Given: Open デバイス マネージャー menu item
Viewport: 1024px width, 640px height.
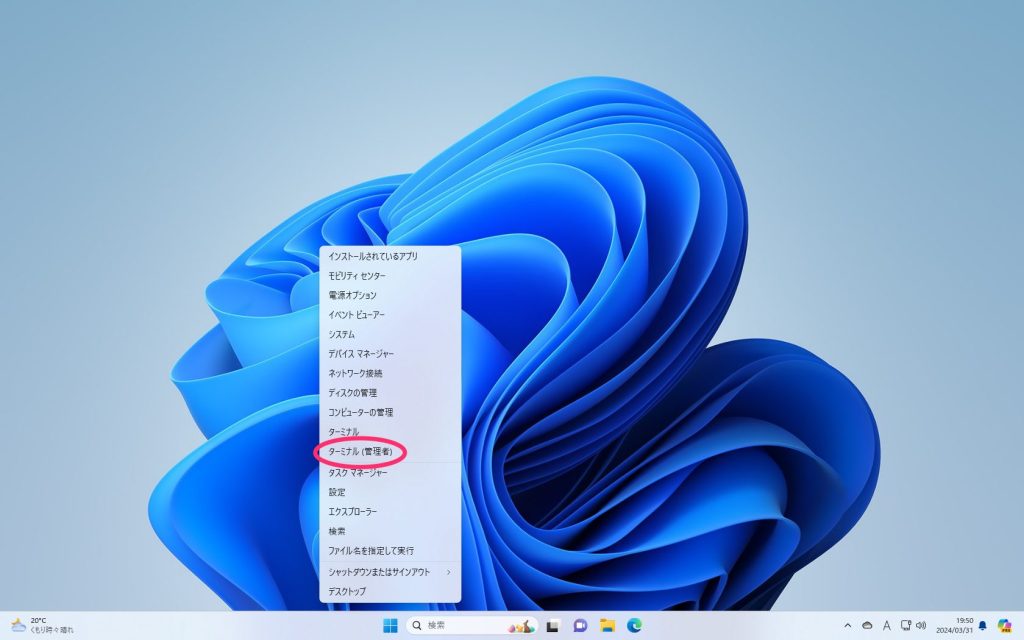Looking at the screenshot, I should 390,354.
